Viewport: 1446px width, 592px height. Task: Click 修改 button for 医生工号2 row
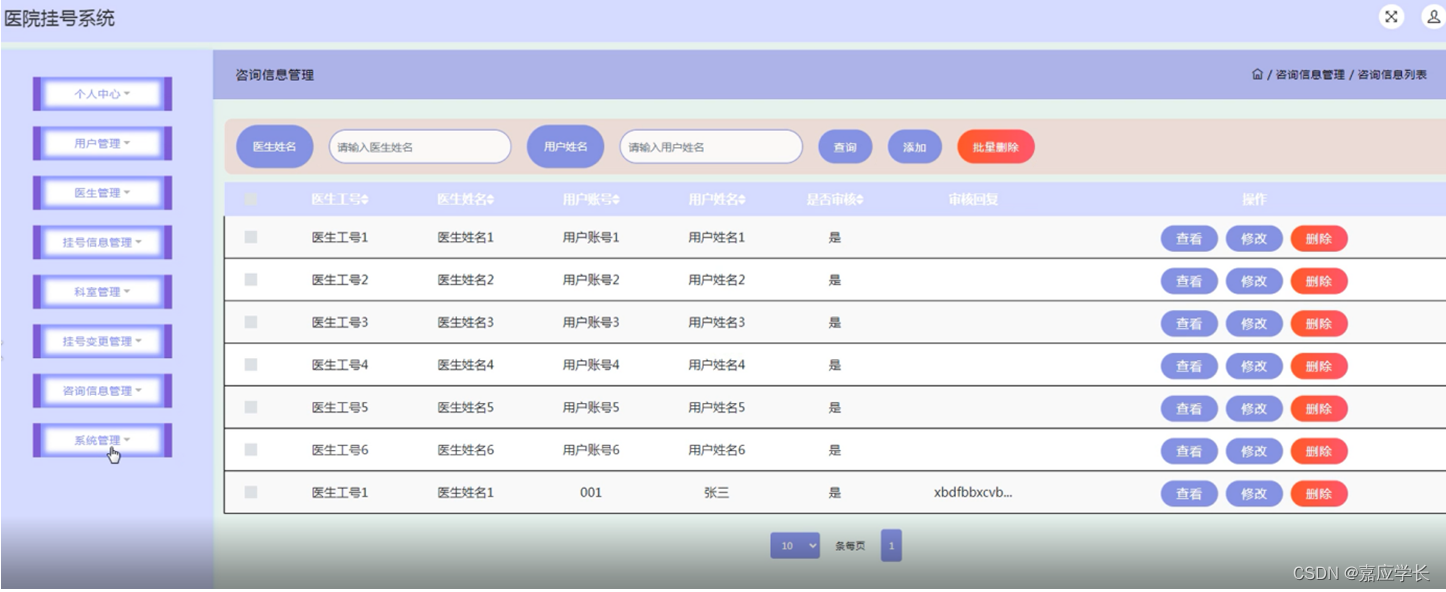(1254, 281)
